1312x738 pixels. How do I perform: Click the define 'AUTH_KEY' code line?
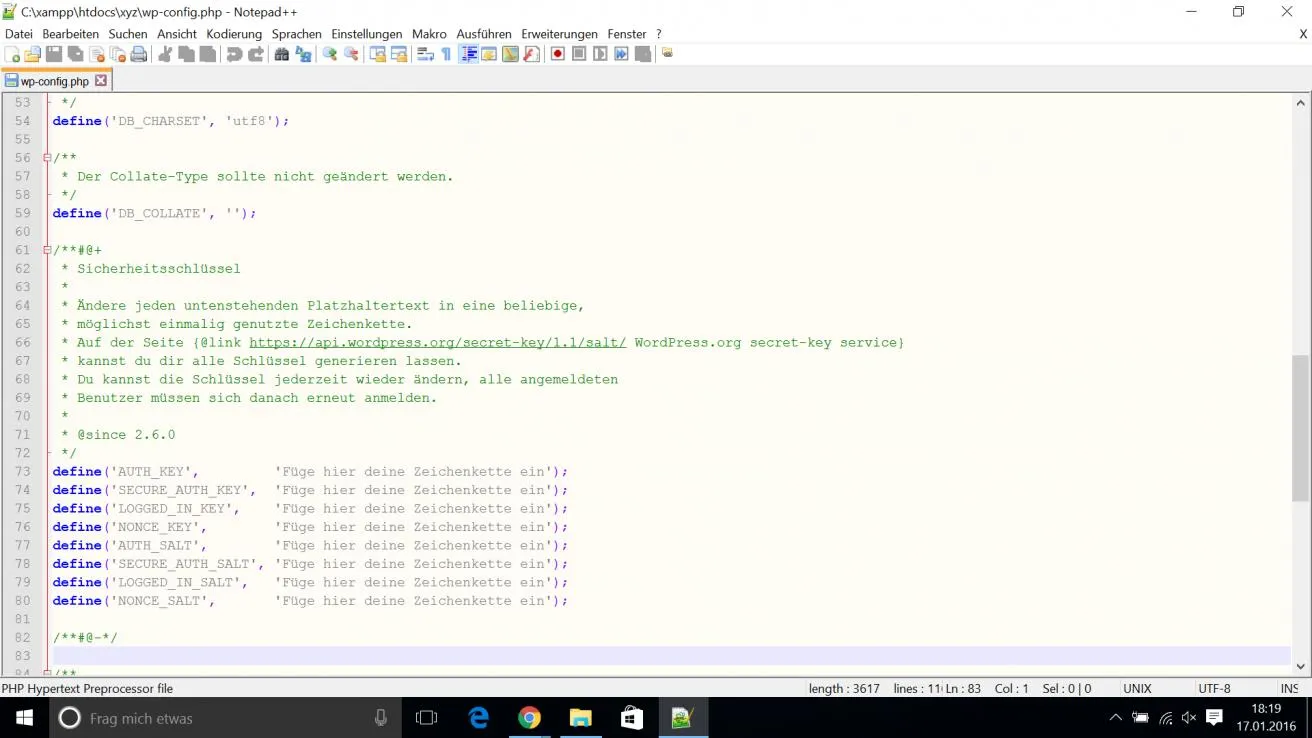(x=310, y=471)
